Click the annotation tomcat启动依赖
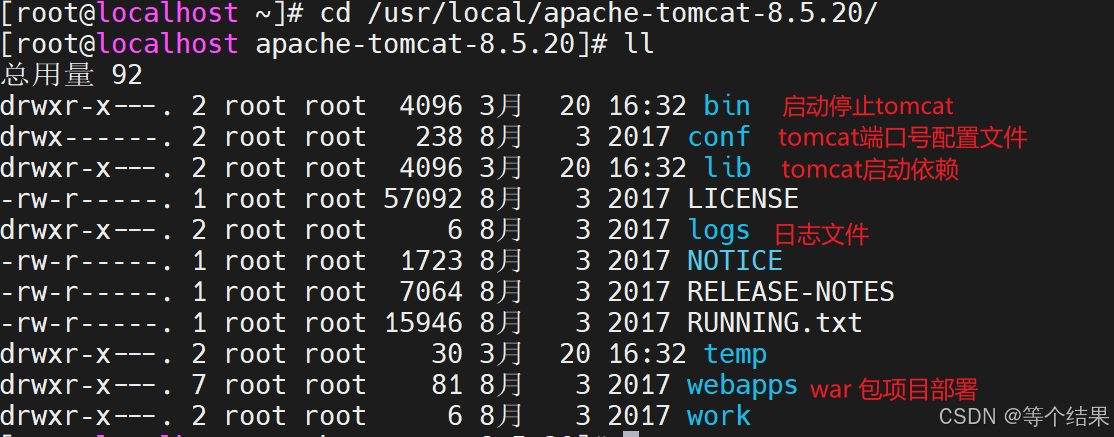 (x=870, y=169)
